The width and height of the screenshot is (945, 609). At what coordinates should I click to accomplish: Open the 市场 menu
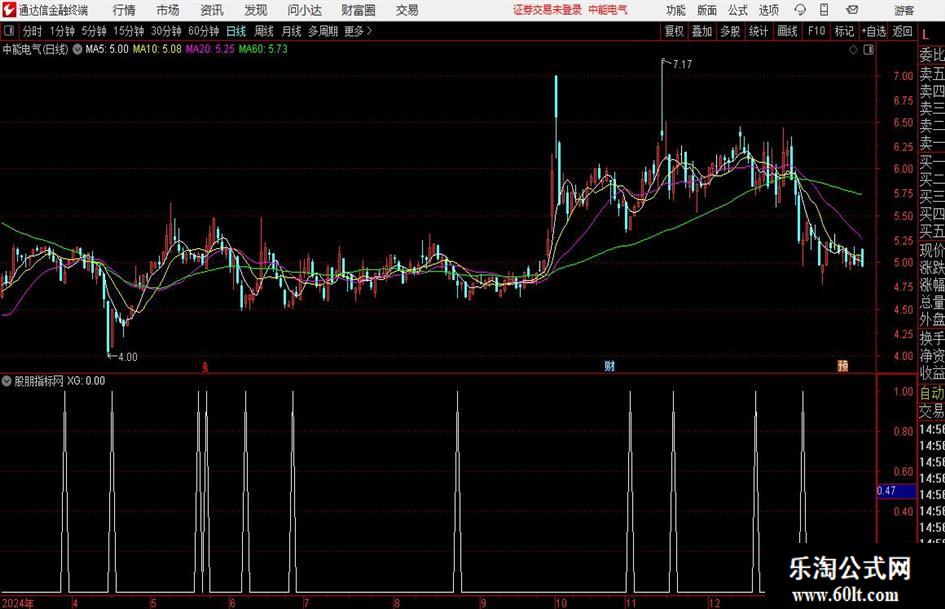[168, 10]
